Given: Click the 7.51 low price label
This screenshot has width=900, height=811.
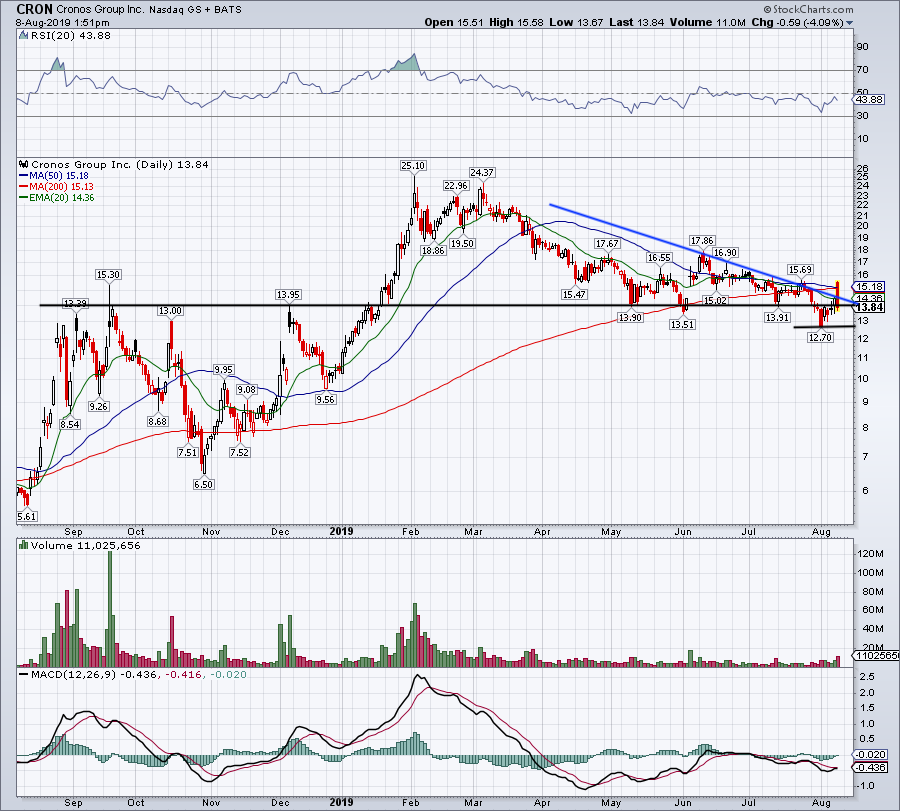Looking at the screenshot, I should [187, 452].
